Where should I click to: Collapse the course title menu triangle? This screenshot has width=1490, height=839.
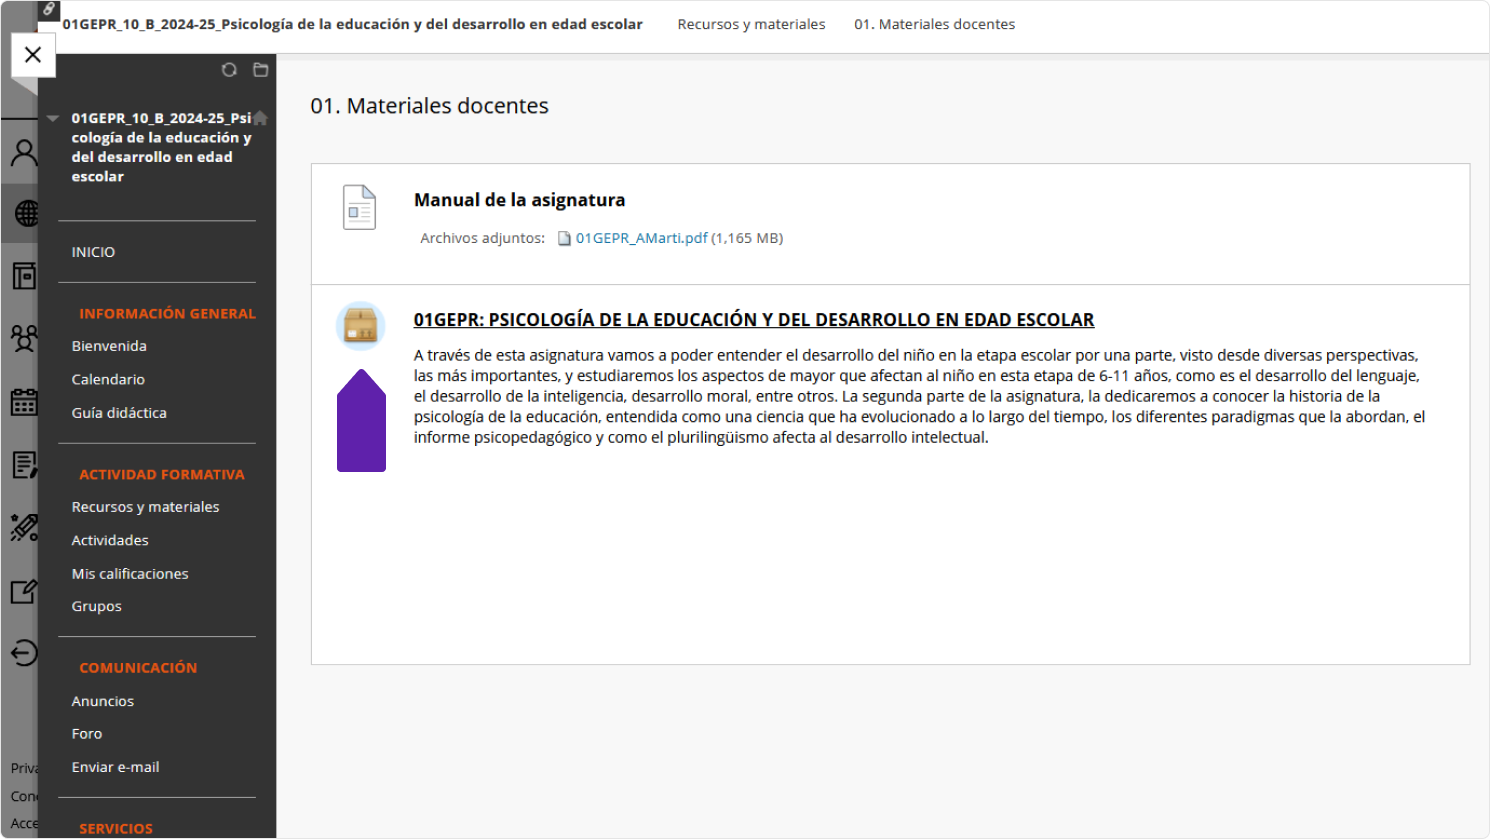click(x=53, y=118)
